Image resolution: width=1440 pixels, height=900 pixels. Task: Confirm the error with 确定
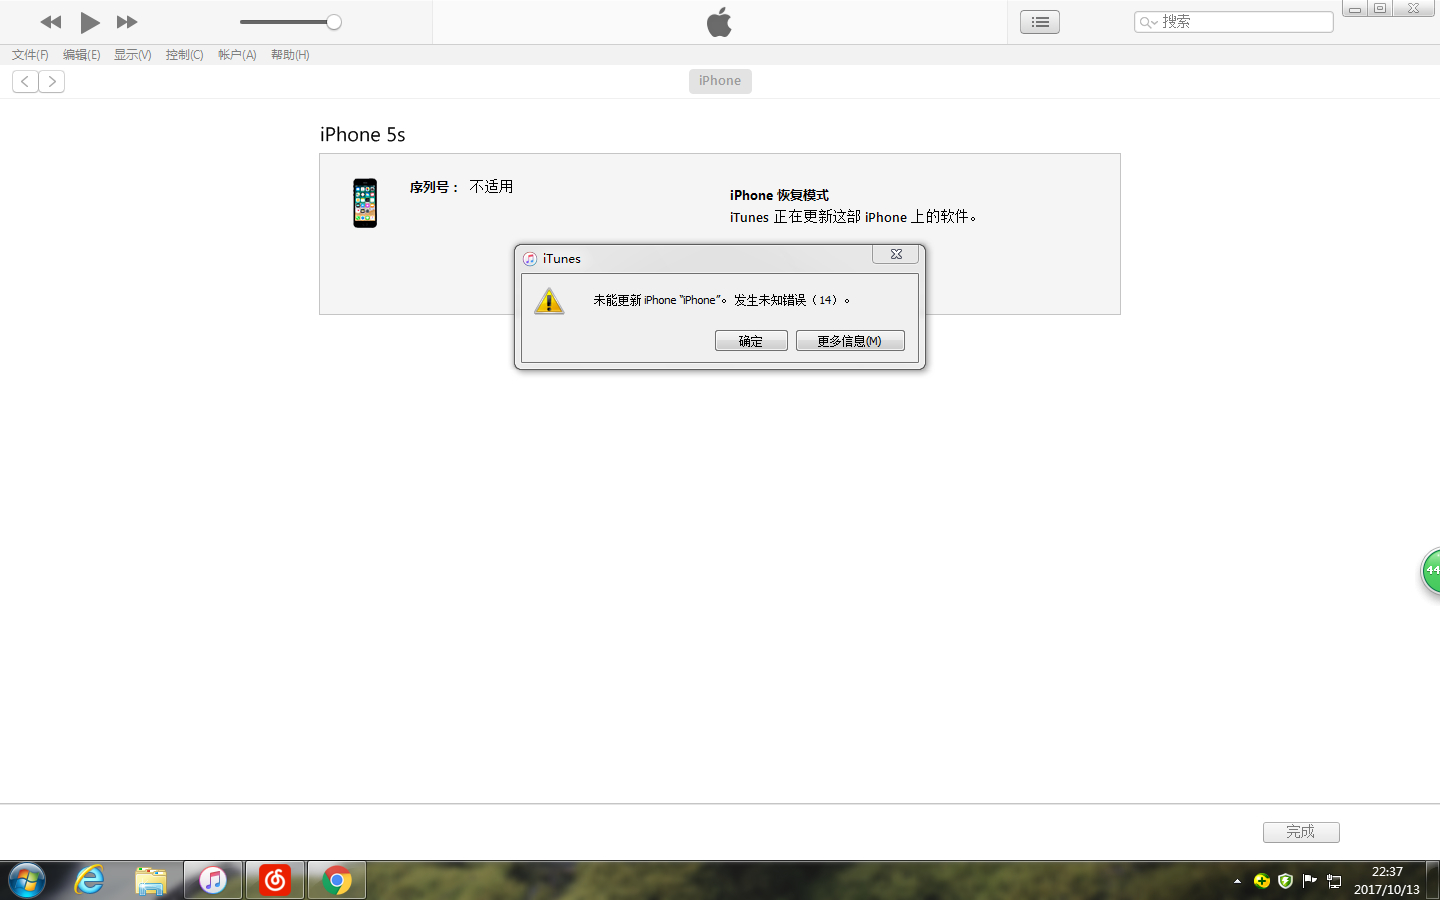coord(751,341)
